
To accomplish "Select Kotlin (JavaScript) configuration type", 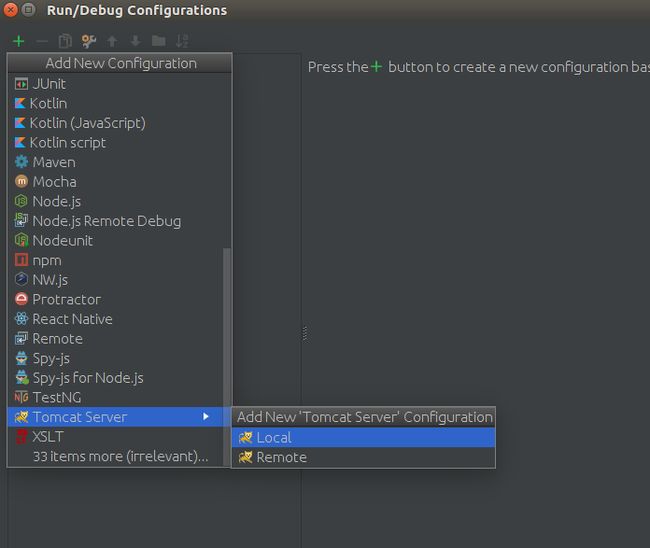I will (116, 123).
